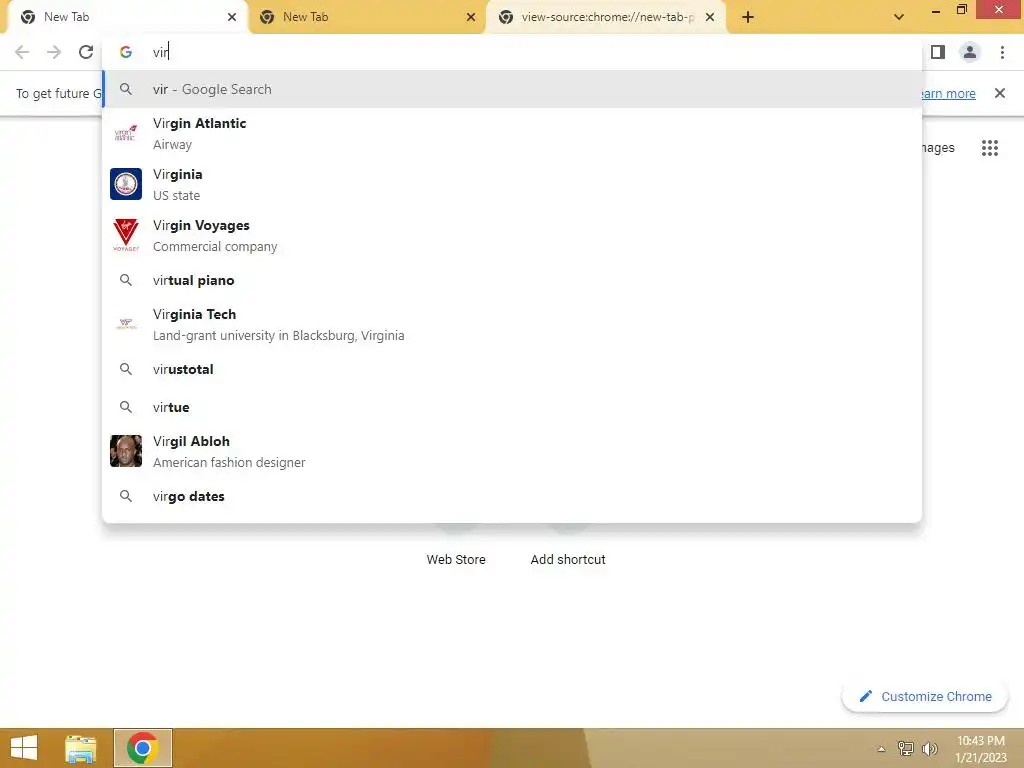Click the Images link at top right

point(938,148)
